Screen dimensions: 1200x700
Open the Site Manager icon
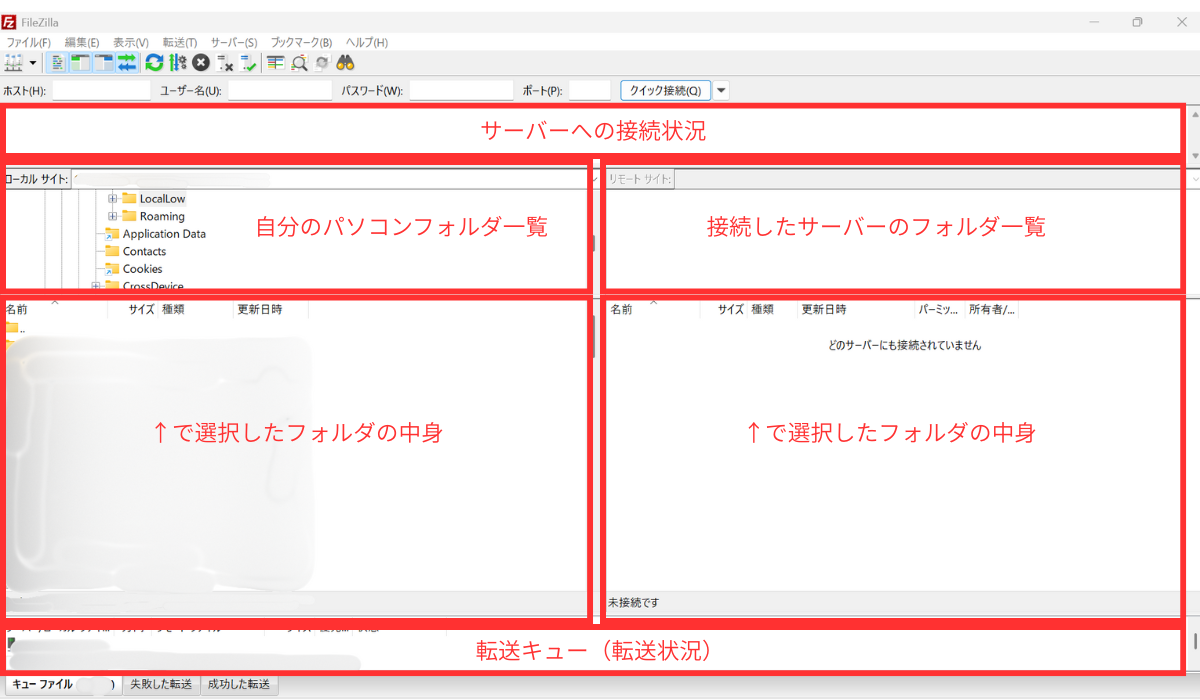point(13,63)
